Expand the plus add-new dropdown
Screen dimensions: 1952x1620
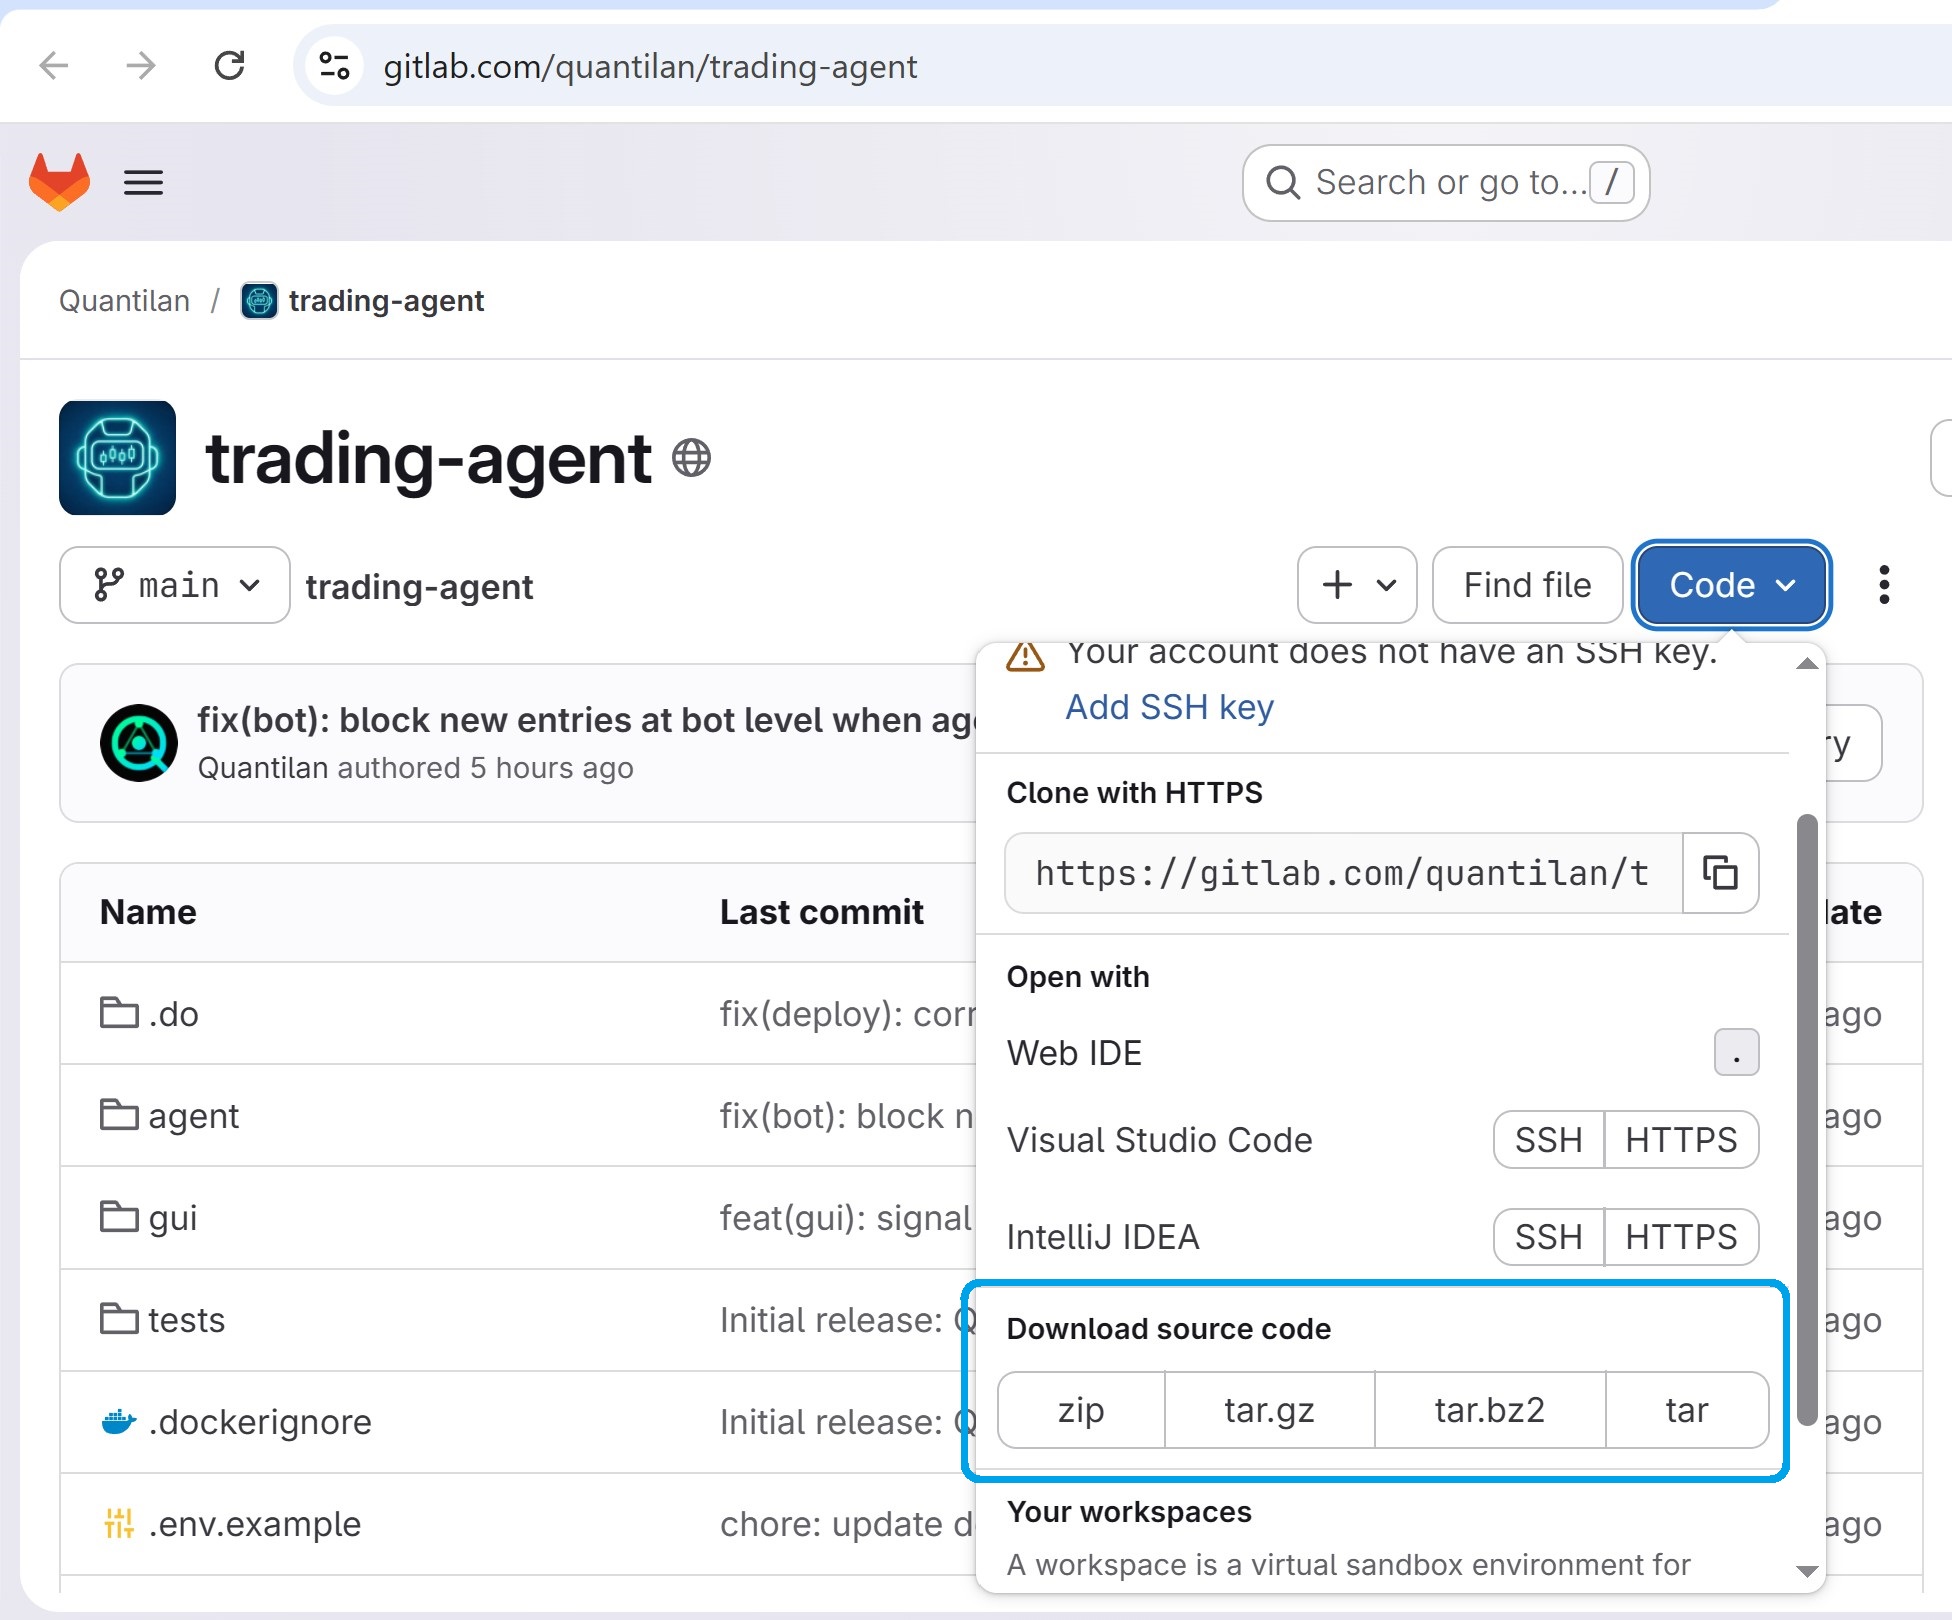click(x=1357, y=585)
